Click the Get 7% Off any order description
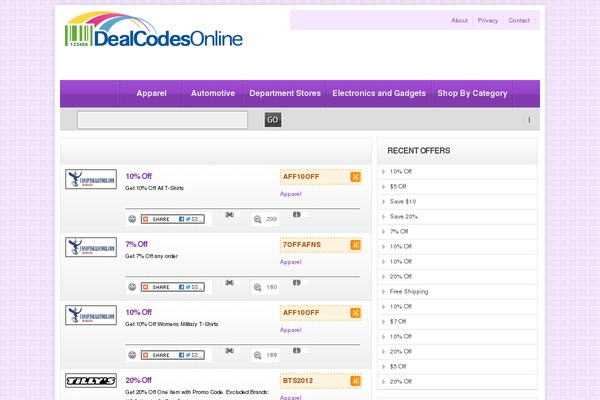600x400 pixels. pos(151,256)
